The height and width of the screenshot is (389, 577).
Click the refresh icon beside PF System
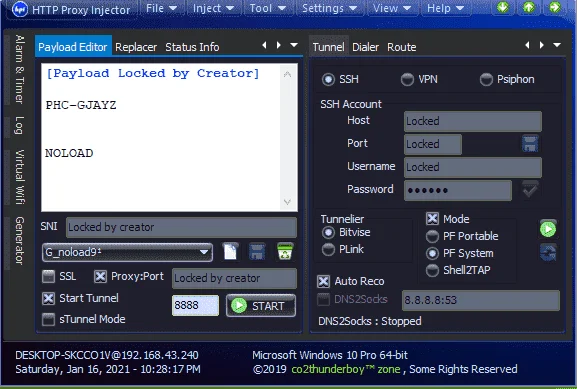(548, 253)
